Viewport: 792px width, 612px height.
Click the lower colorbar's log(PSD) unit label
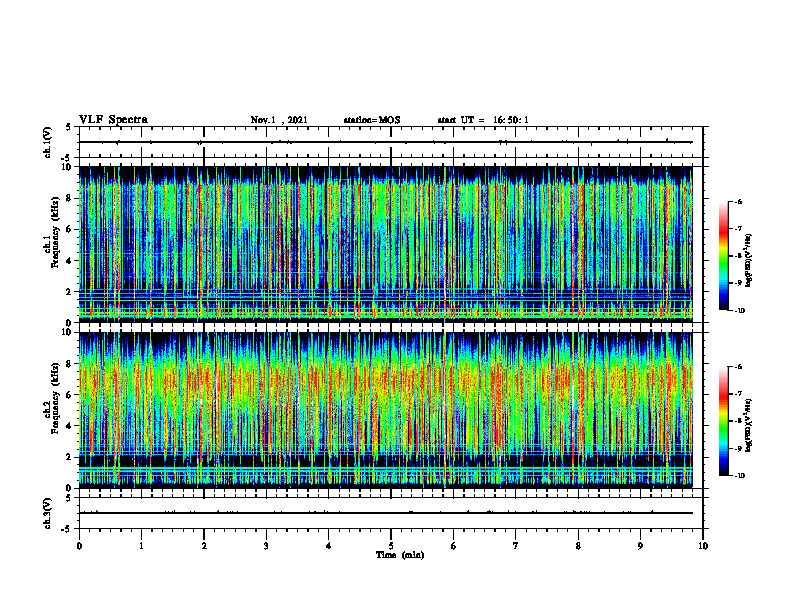[x=749, y=426]
